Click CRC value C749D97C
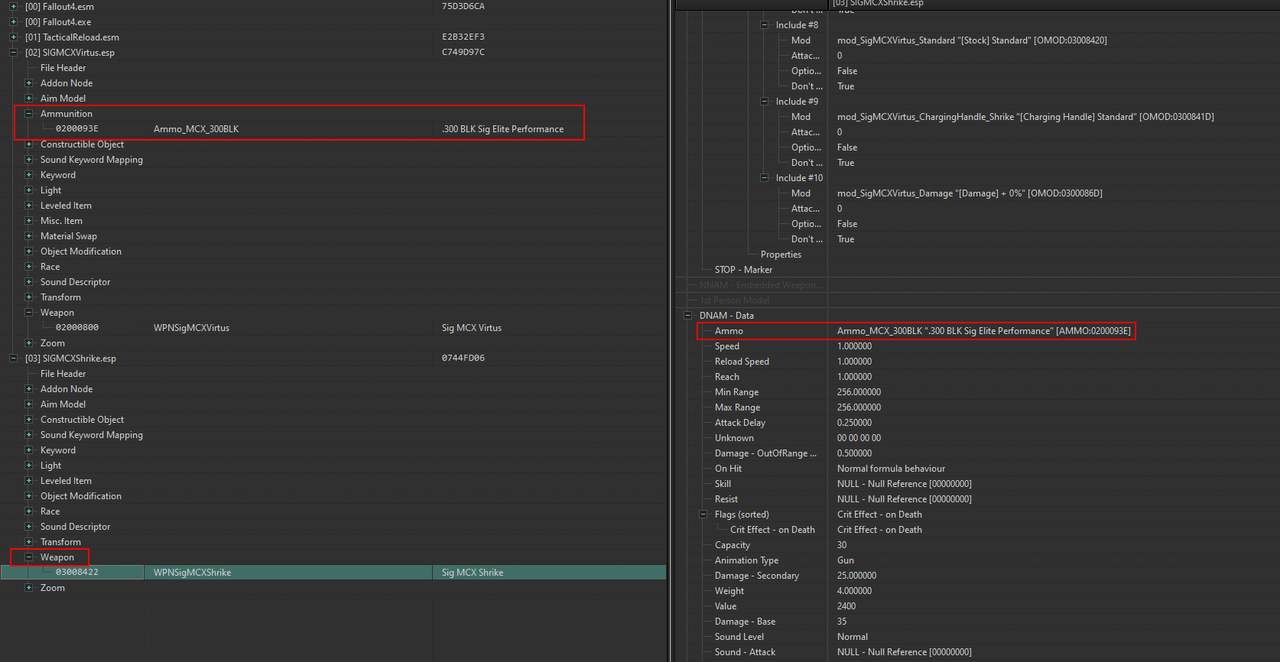The height and width of the screenshot is (662, 1280). click(x=463, y=52)
